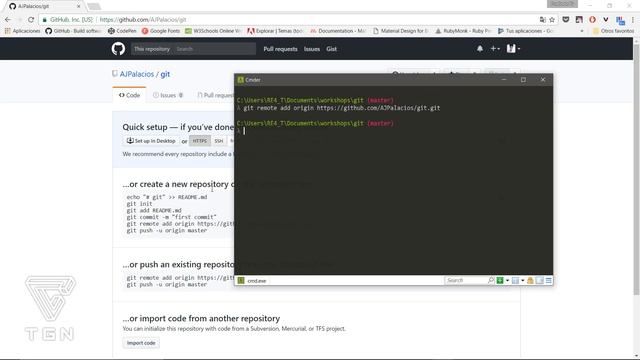Click the Cmder alternative mode pane icon
The width and height of the screenshot is (640, 360).
(x=540, y=280)
